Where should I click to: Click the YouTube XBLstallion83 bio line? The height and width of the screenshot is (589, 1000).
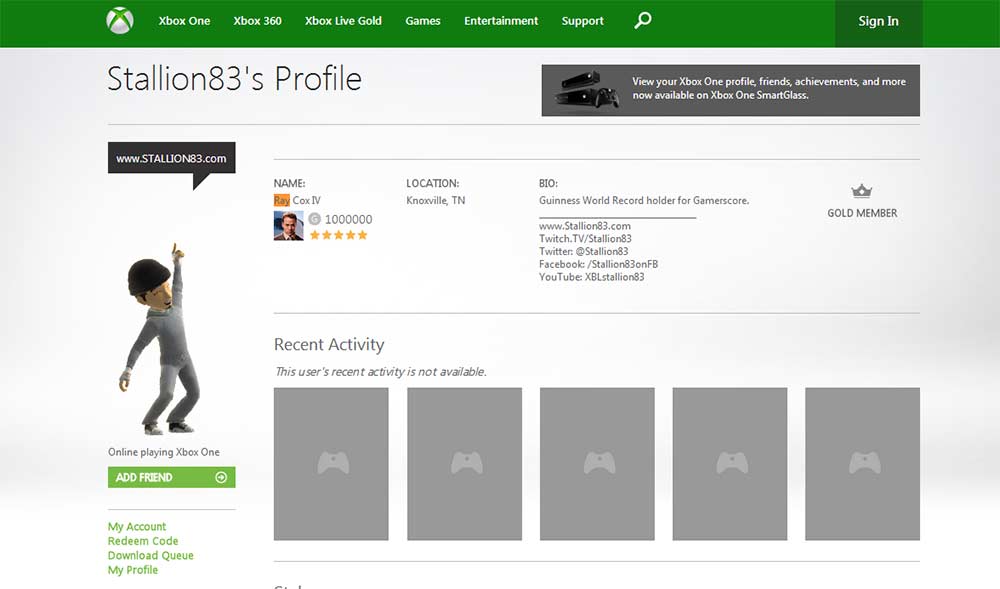coord(592,277)
